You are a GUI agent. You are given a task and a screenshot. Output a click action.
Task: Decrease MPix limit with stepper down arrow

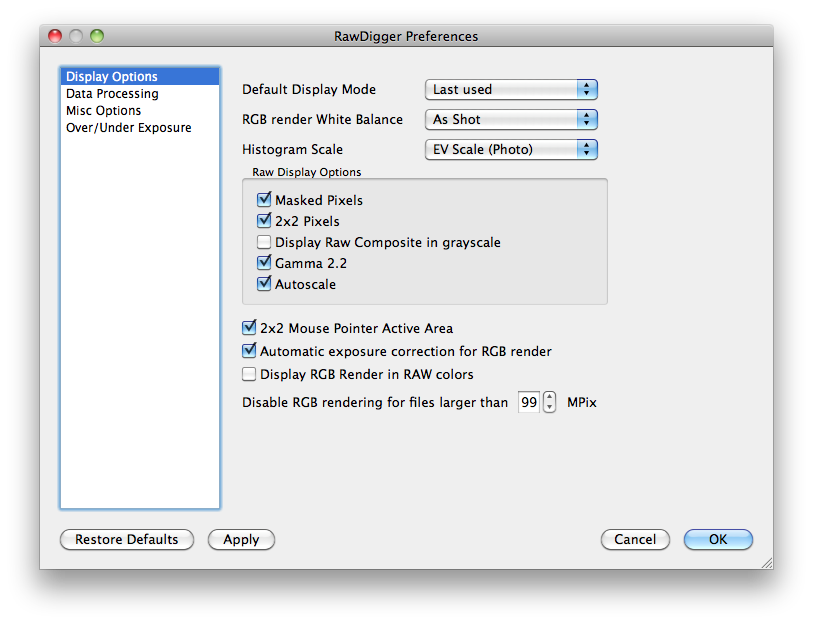pyautogui.click(x=550, y=408)
